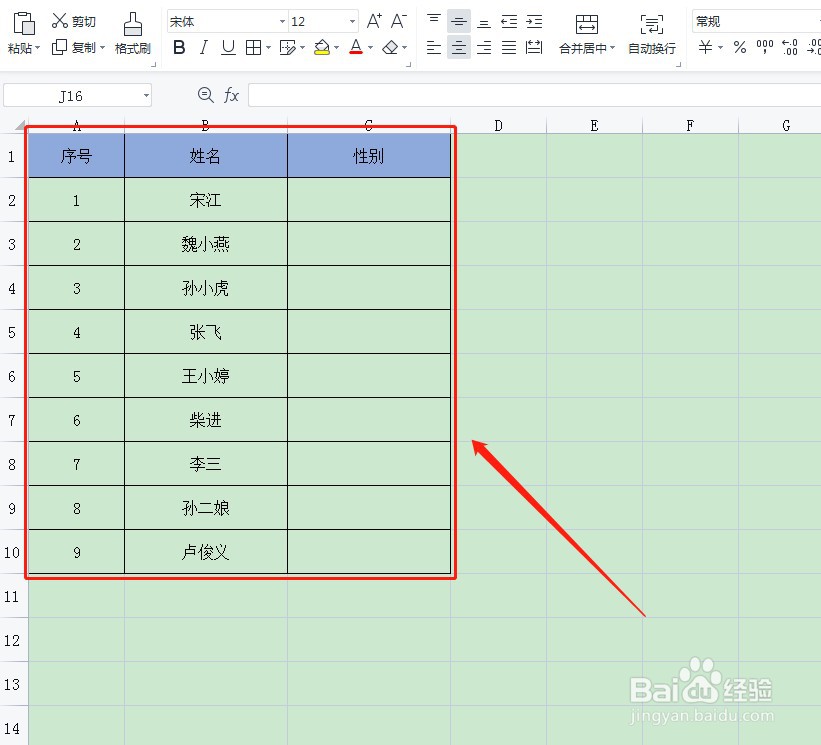Open the font color picker dropdown
821x745 pixels.
369,47
